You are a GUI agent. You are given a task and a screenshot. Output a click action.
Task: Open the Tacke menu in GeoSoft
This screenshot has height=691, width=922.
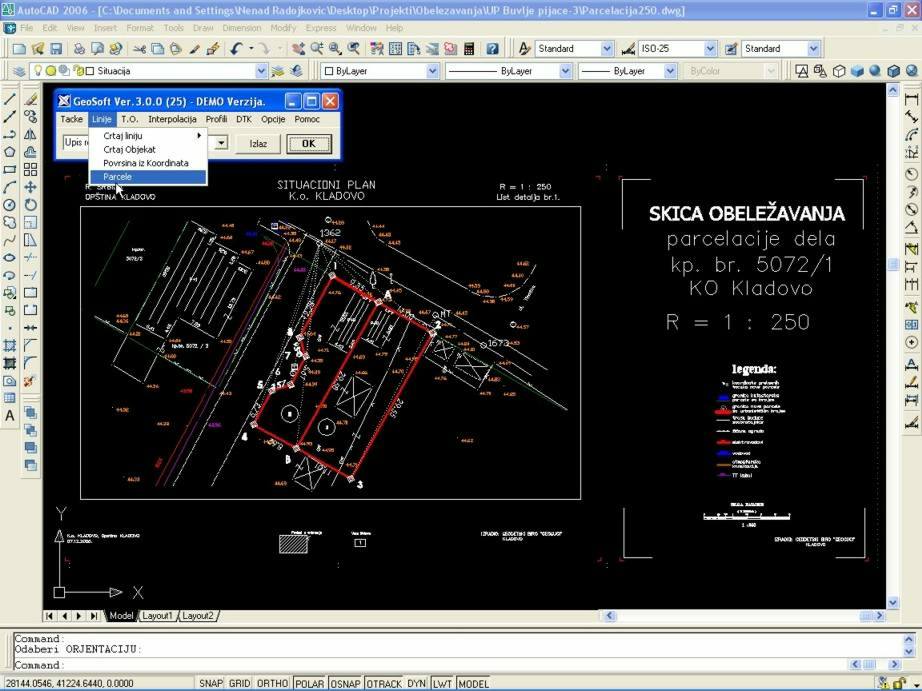(72, 119)
